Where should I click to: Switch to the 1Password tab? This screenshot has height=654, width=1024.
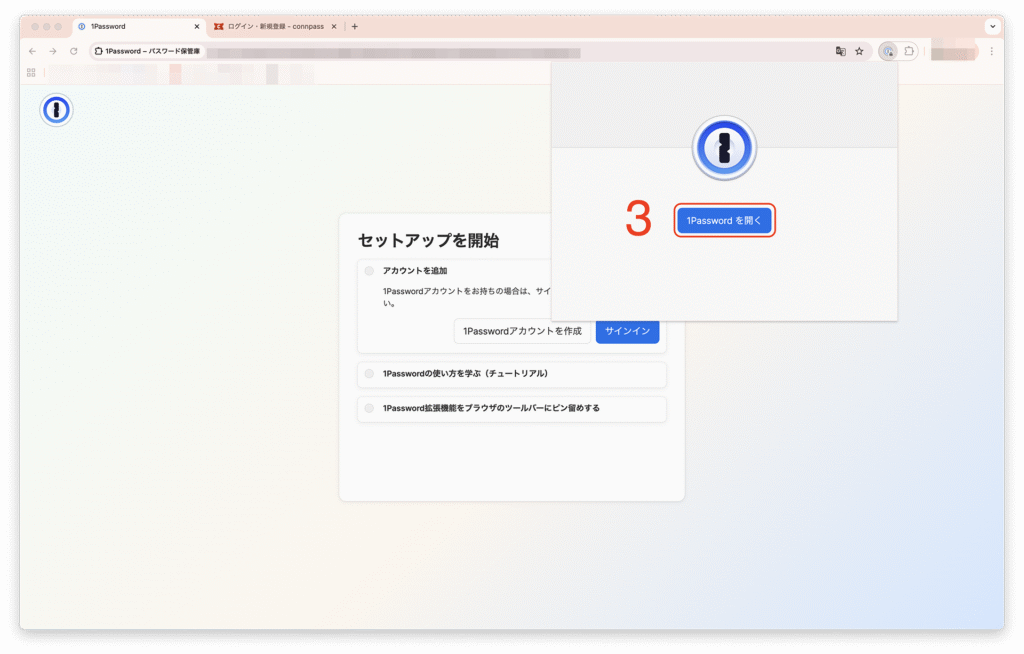[x=138, y=27]
